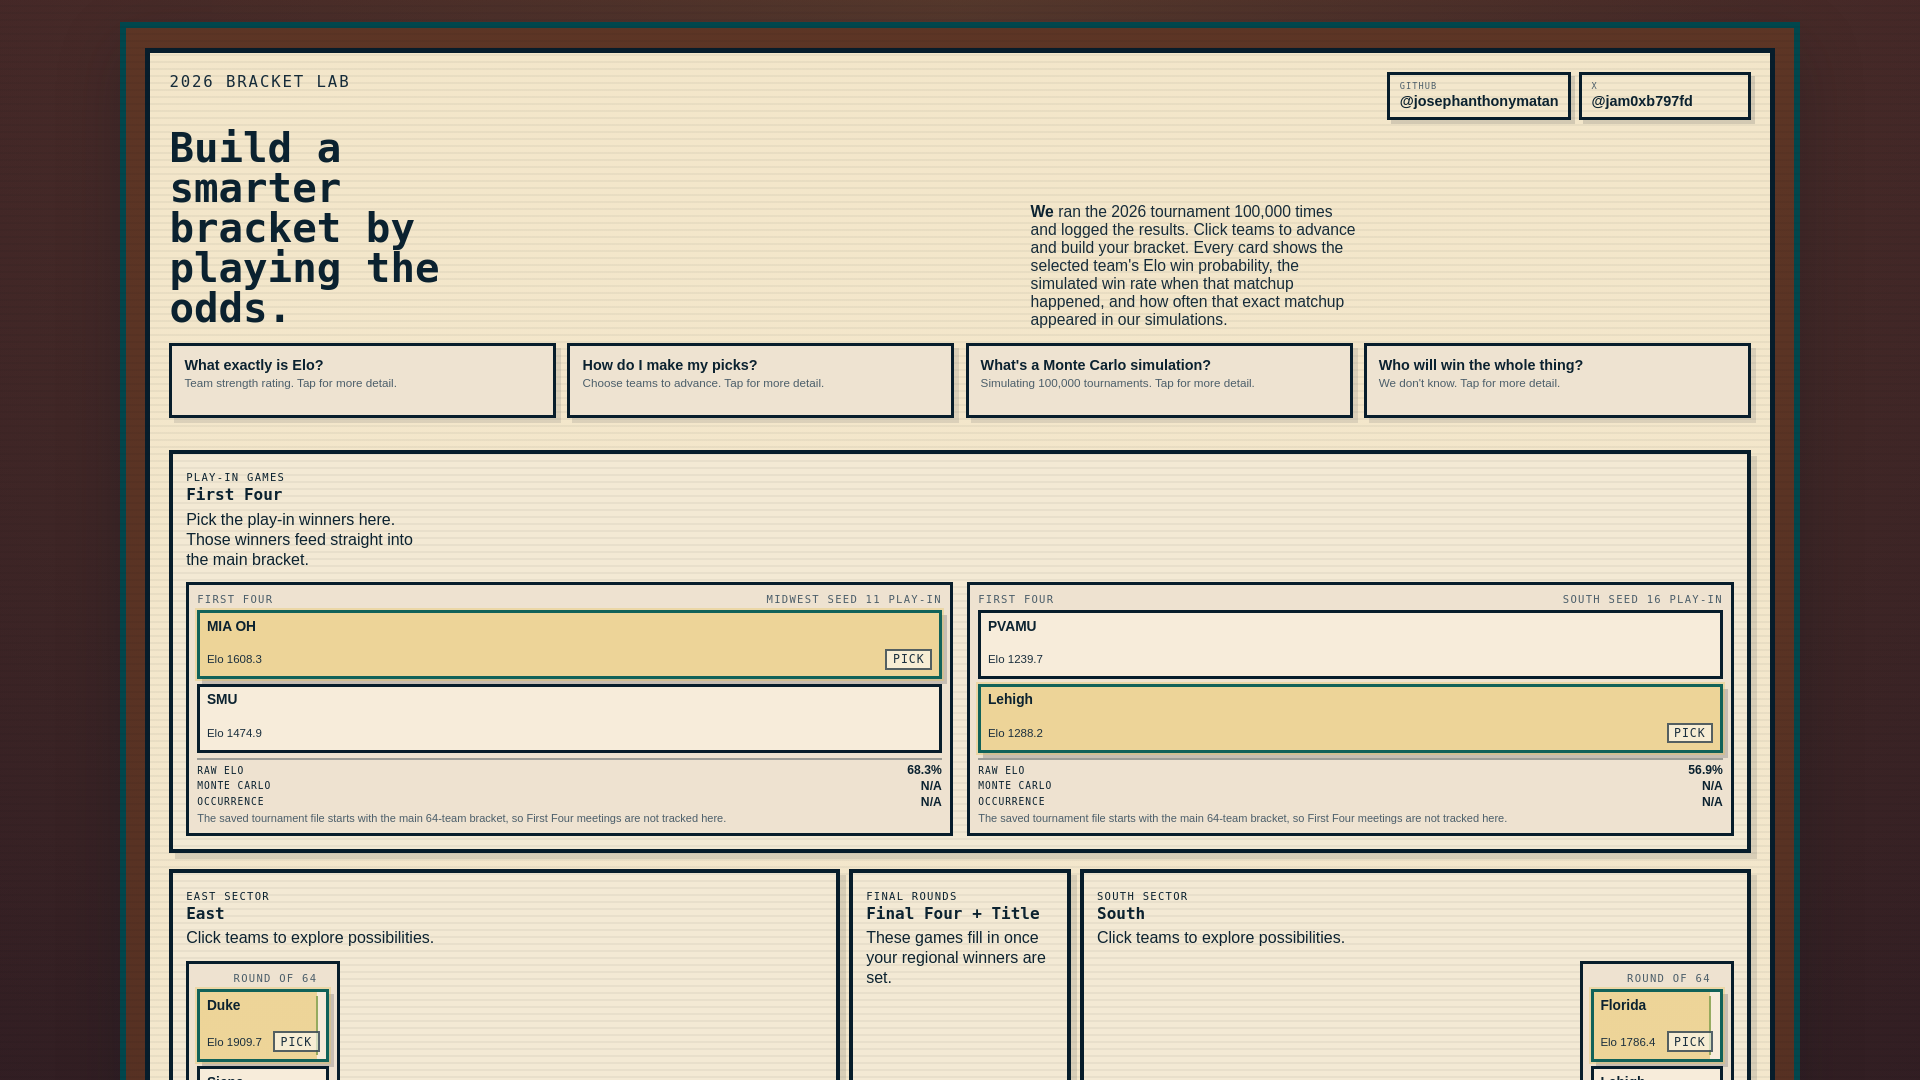
Task: Expand the 'How do I make my picks?' card
Action: point(760,380)
